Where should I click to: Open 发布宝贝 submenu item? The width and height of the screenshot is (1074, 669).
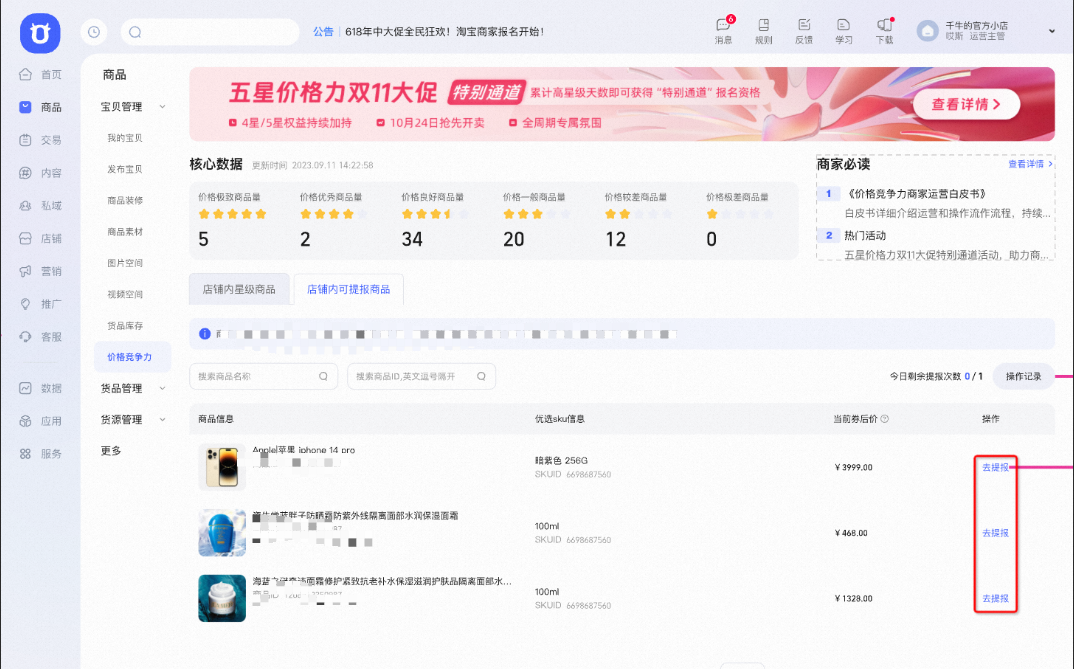[x=125, y=169]
